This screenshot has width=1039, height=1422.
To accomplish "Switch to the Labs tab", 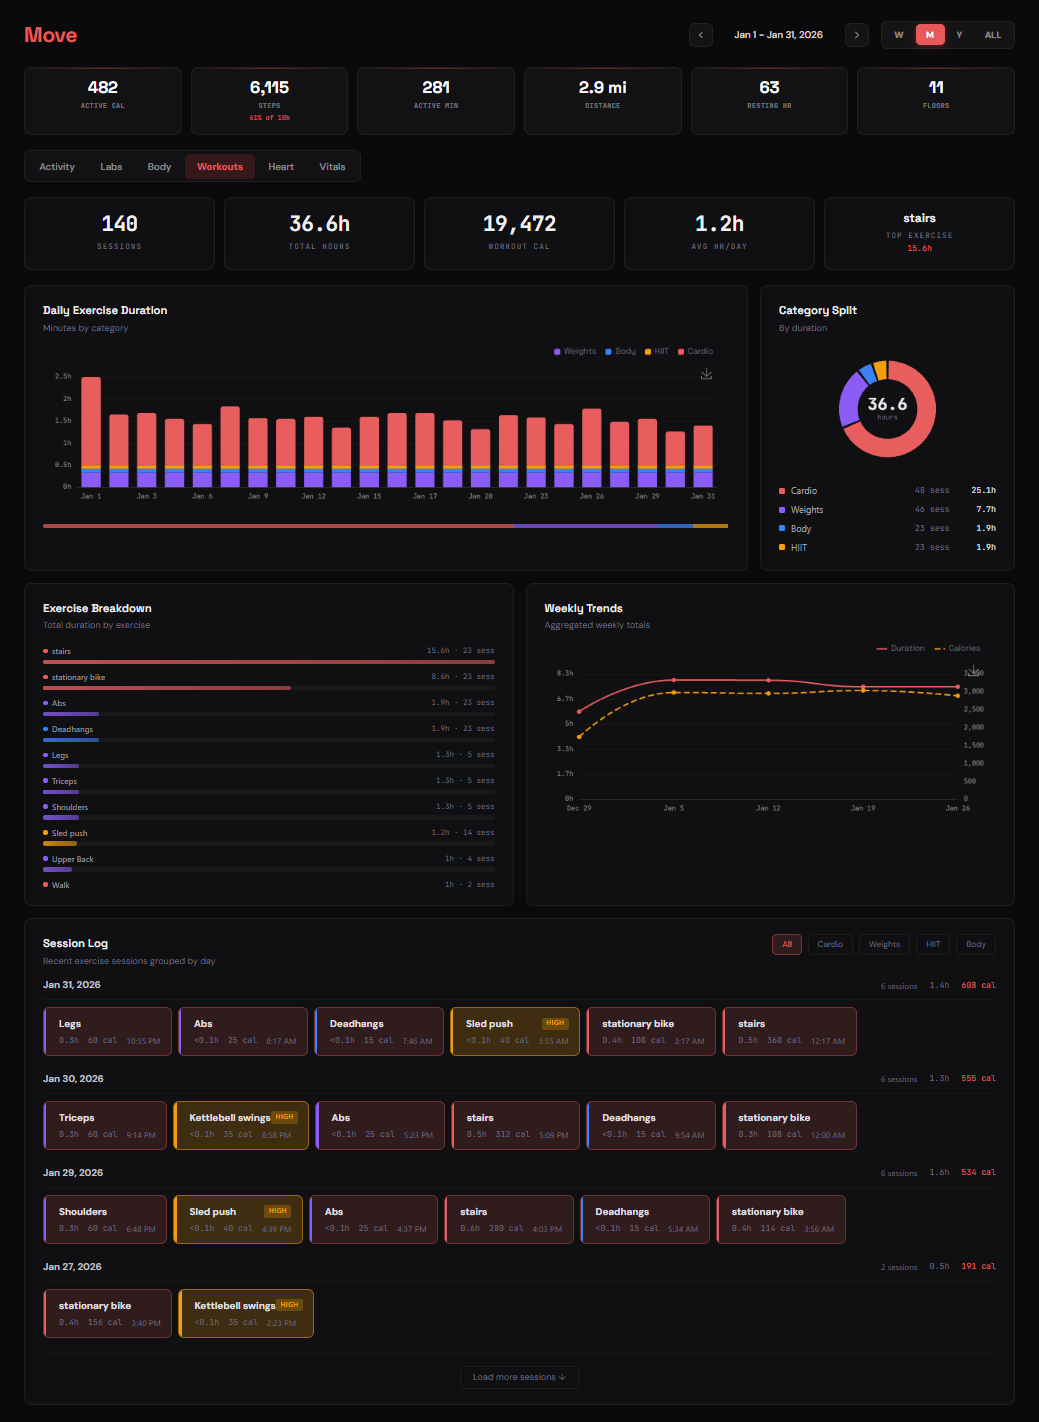I will (x=111, y=167).
